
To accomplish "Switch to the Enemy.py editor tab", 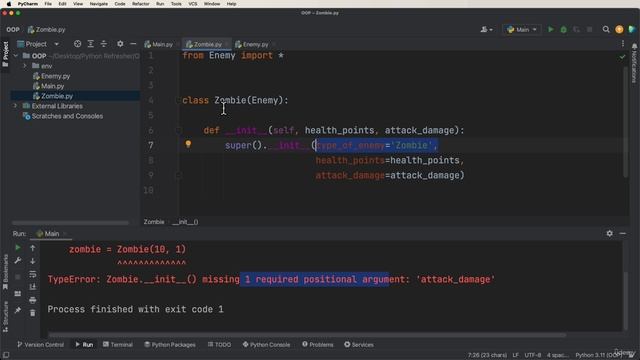I will [x=252, y=44].
